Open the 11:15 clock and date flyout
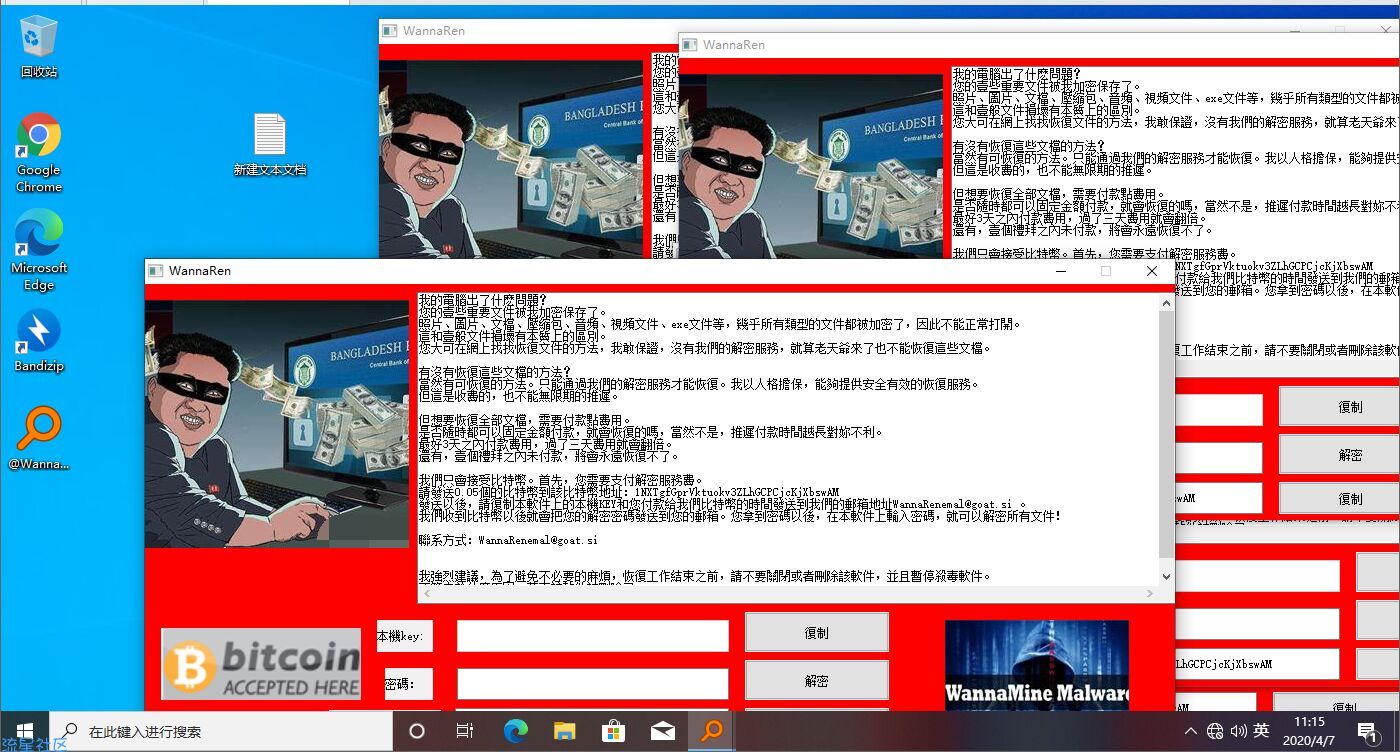 coord(1309,731)
